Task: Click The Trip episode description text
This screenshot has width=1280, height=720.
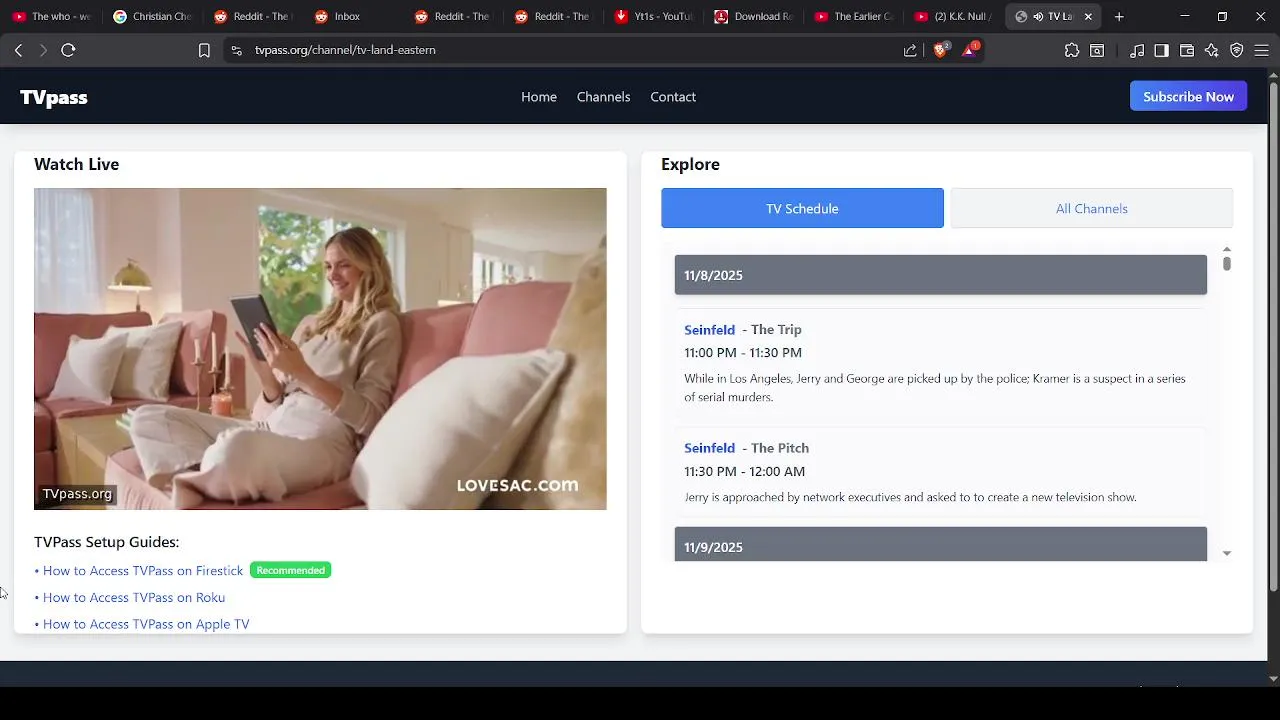Action: tap(935, 388)
